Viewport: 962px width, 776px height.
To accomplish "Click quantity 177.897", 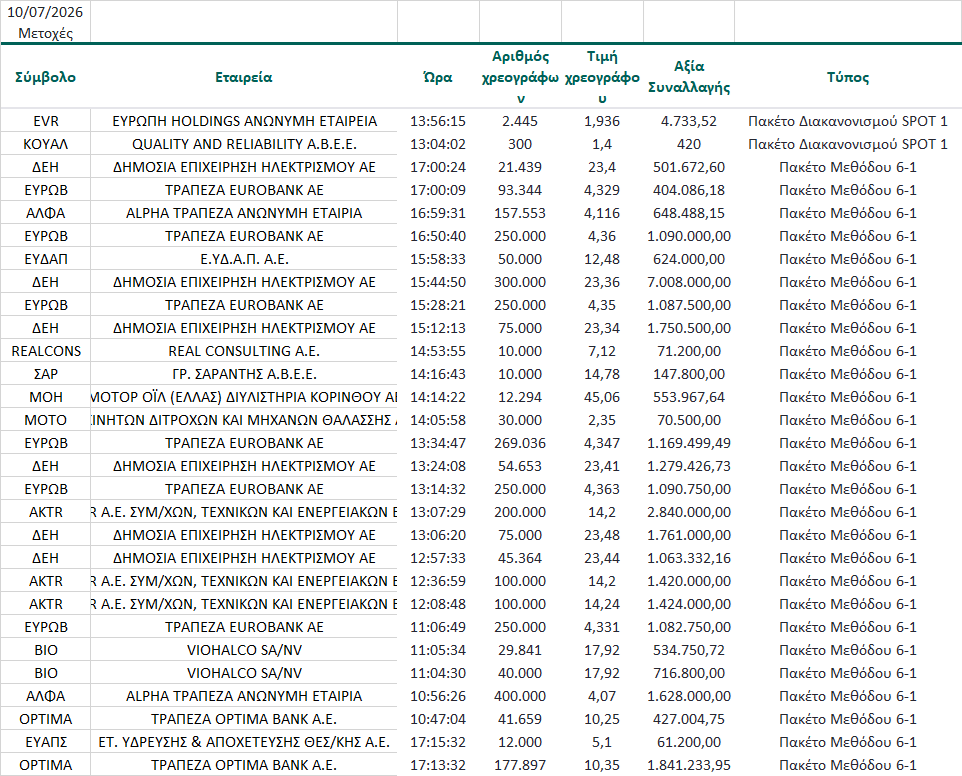I will [x=520, y=766].
